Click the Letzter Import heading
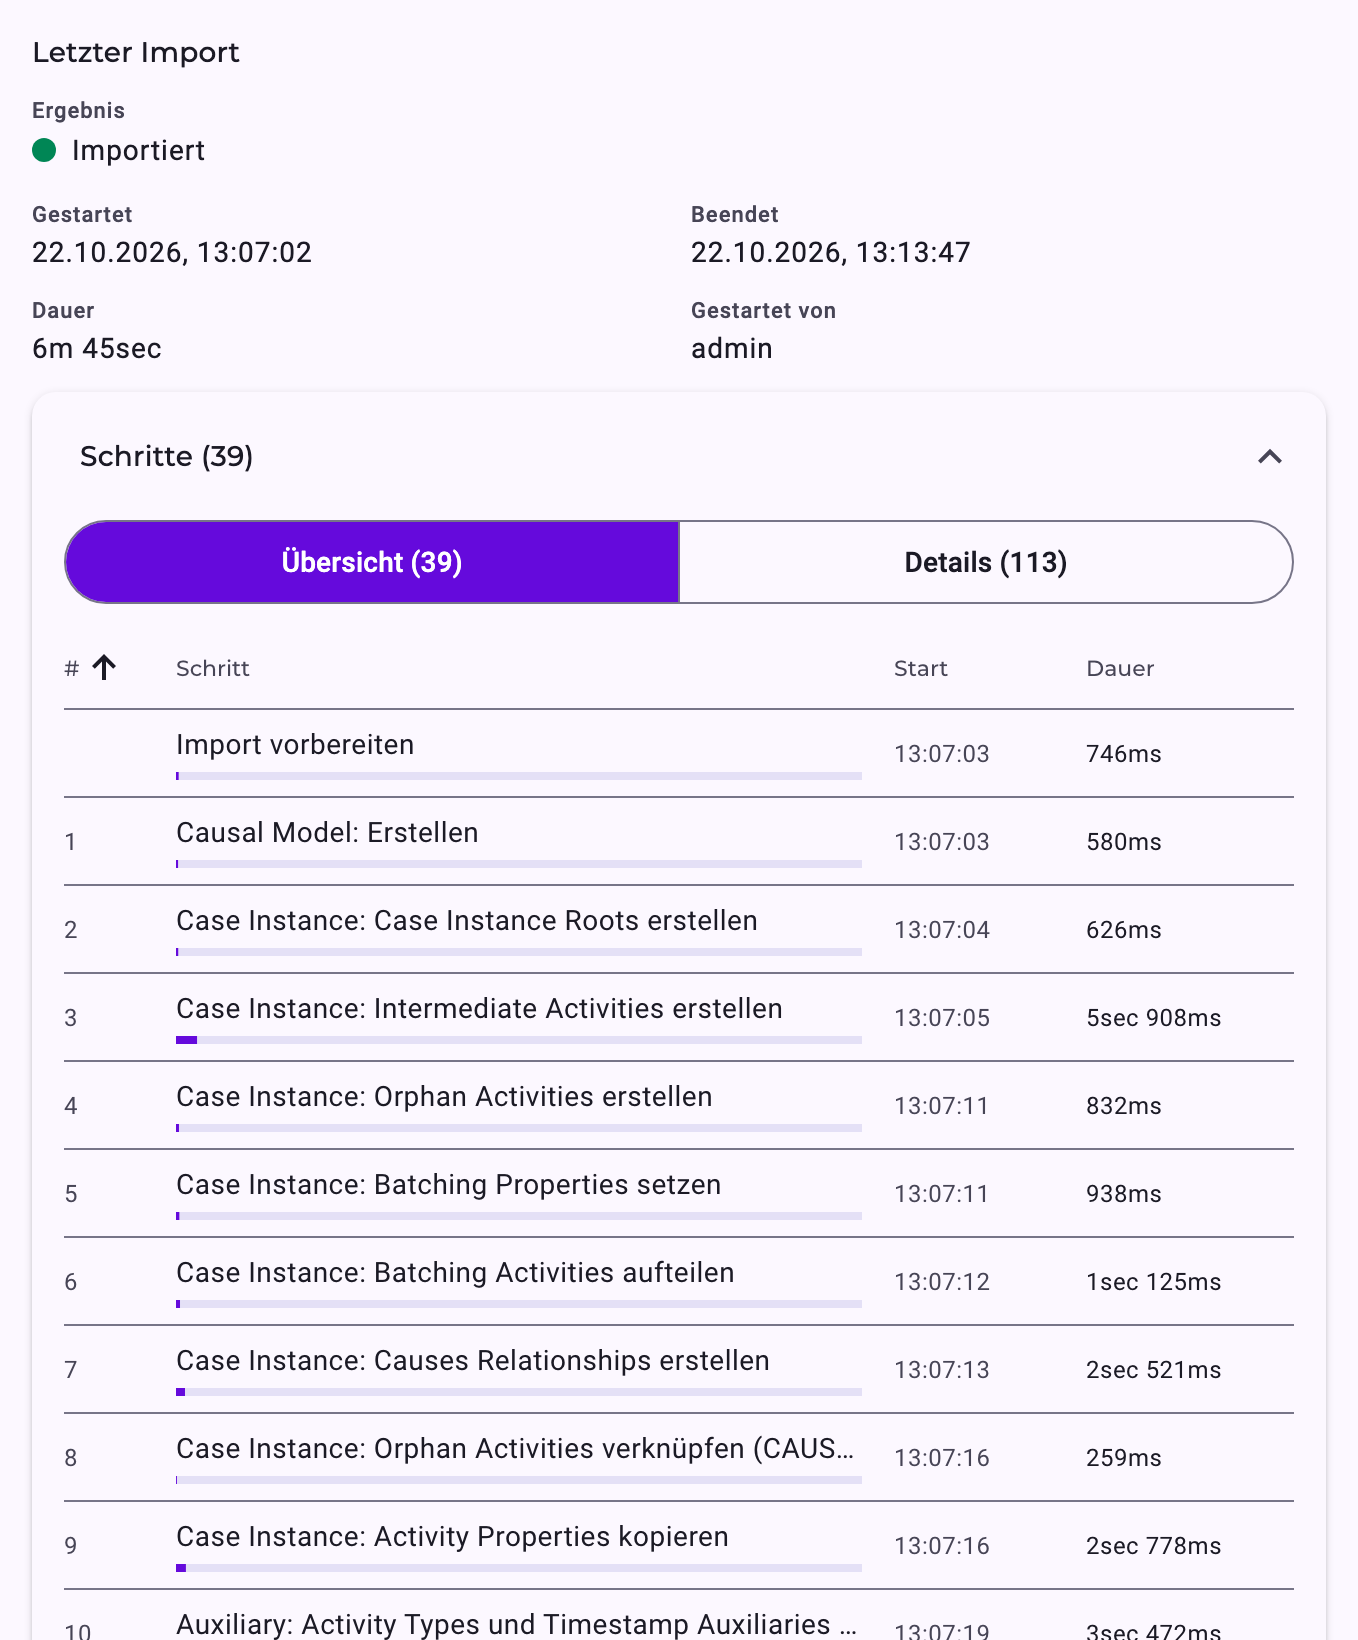 coord(136,52)
